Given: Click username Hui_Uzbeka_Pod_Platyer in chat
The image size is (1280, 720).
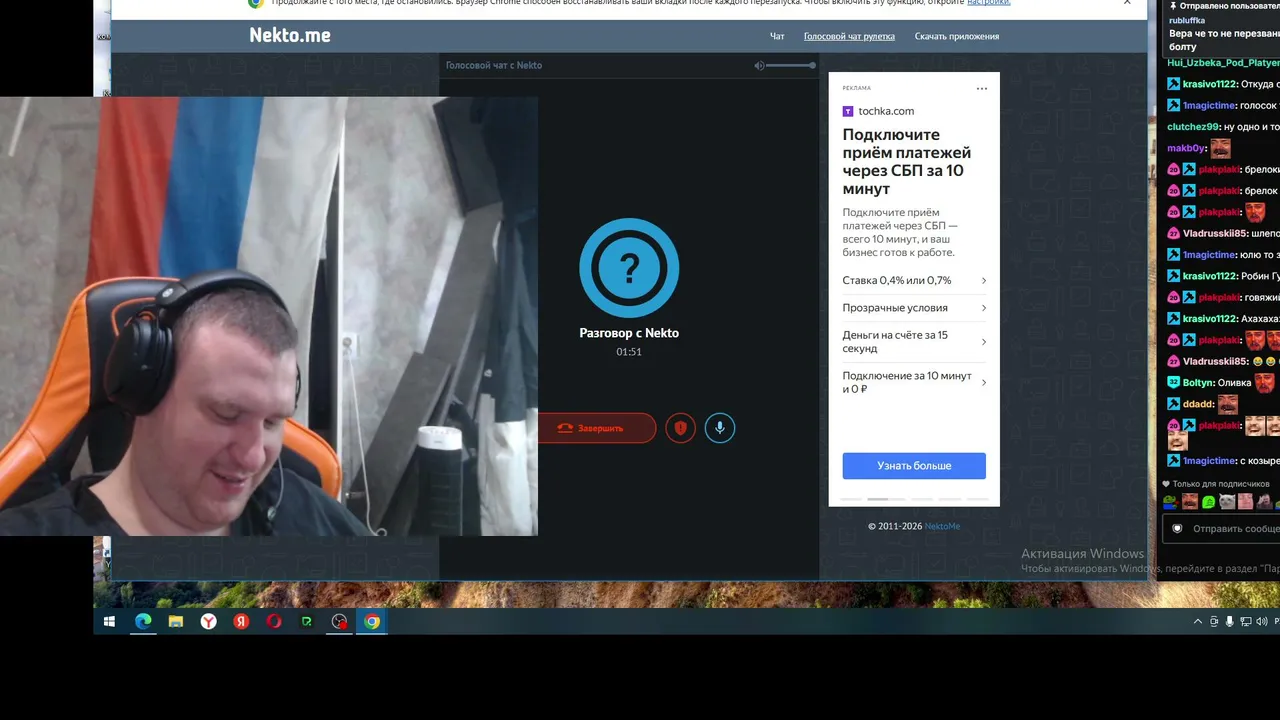Looking at the screenshot, I should click(1223, 63).
